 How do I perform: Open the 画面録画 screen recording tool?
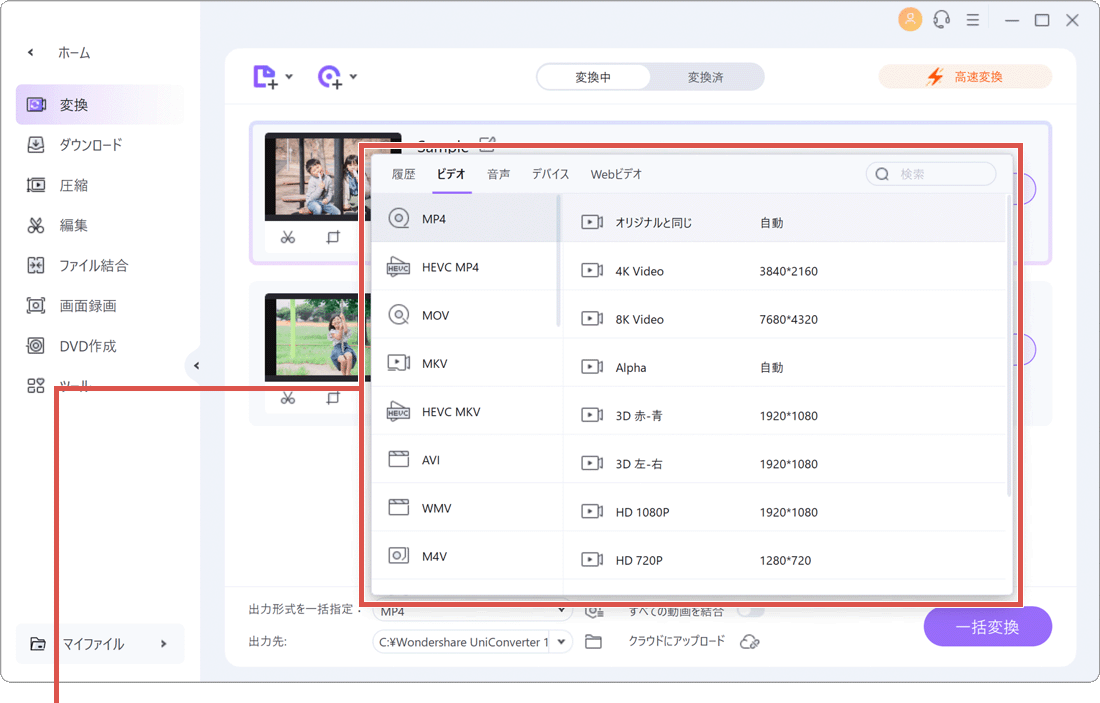[99, 305]
